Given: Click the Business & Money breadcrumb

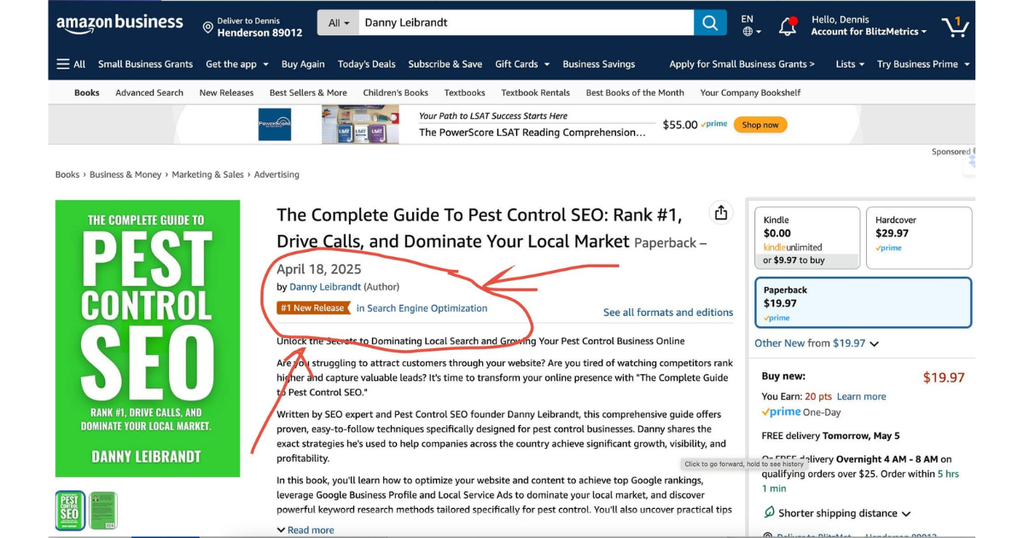Looking at the screenshot, I should [x=125, y=174].
